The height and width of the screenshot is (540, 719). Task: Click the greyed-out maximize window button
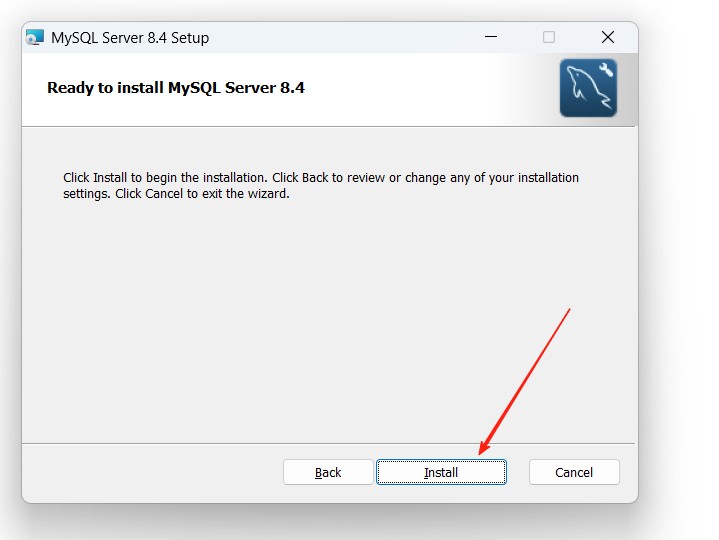click(x=549, y=37)
